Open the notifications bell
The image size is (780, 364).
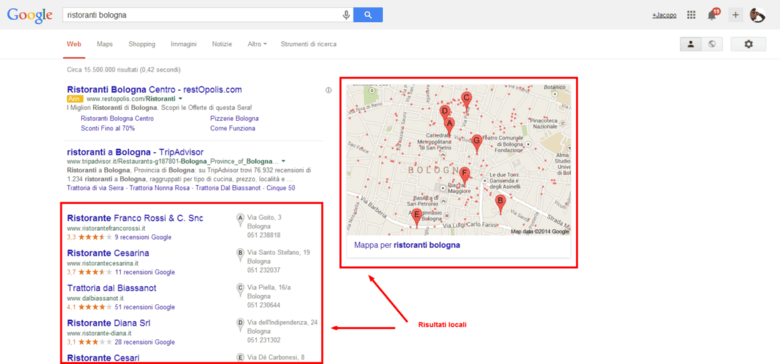pyautogui.click(x=713, y=14)
